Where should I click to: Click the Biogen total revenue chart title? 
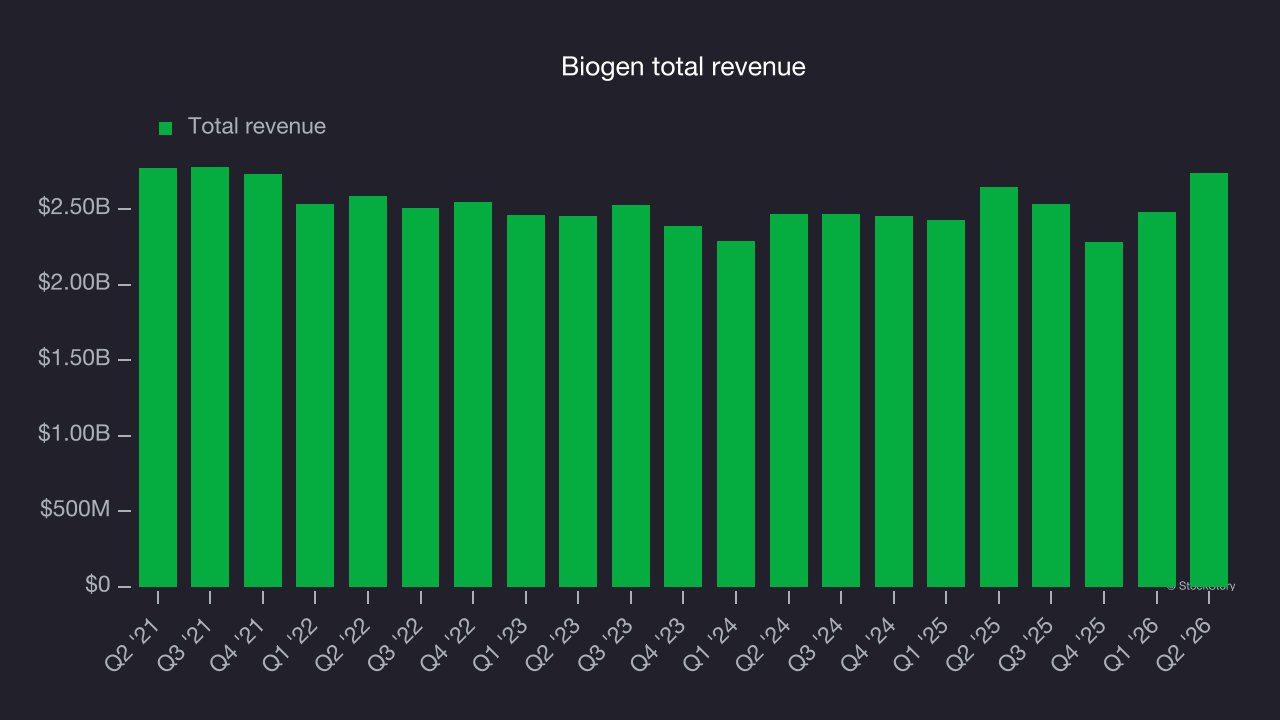click(683, 67)
